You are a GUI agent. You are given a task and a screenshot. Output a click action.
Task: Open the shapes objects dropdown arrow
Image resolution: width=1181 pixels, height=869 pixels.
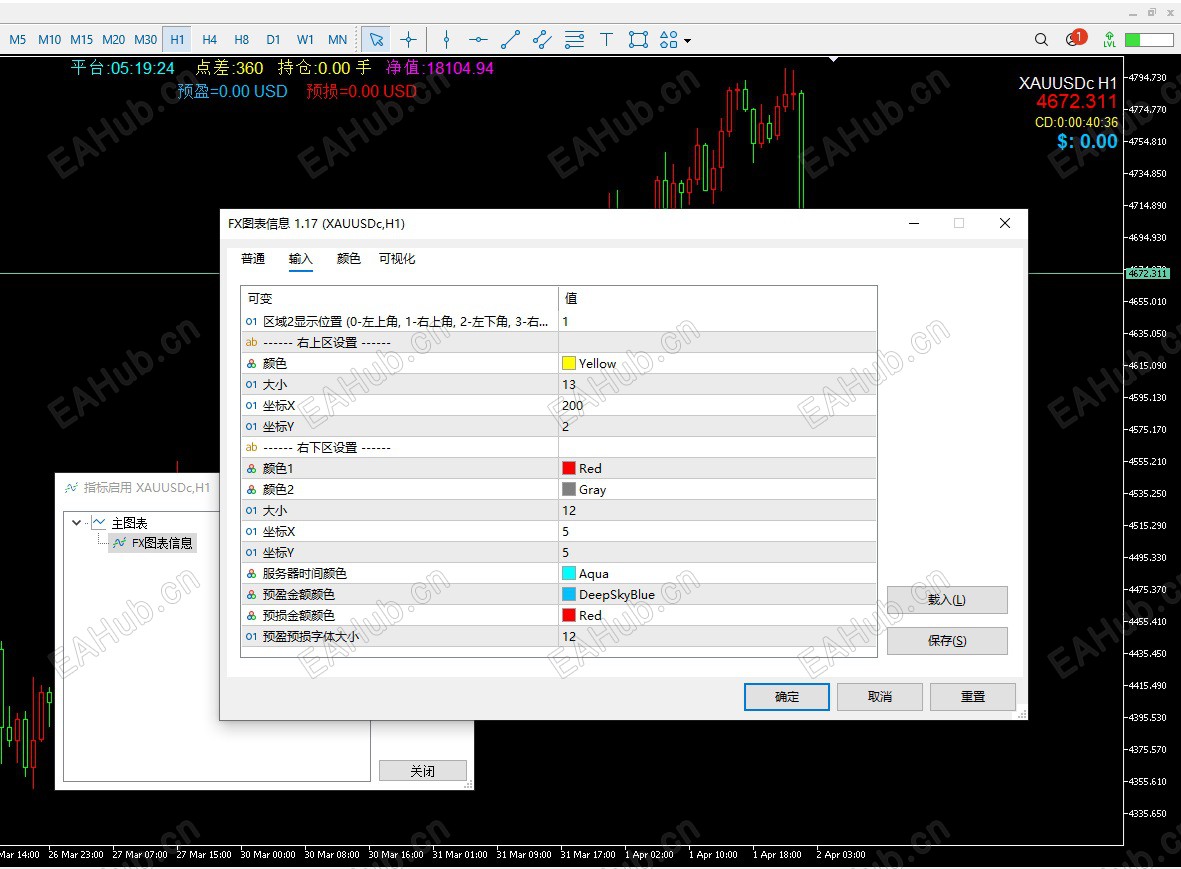coord(688,41)
